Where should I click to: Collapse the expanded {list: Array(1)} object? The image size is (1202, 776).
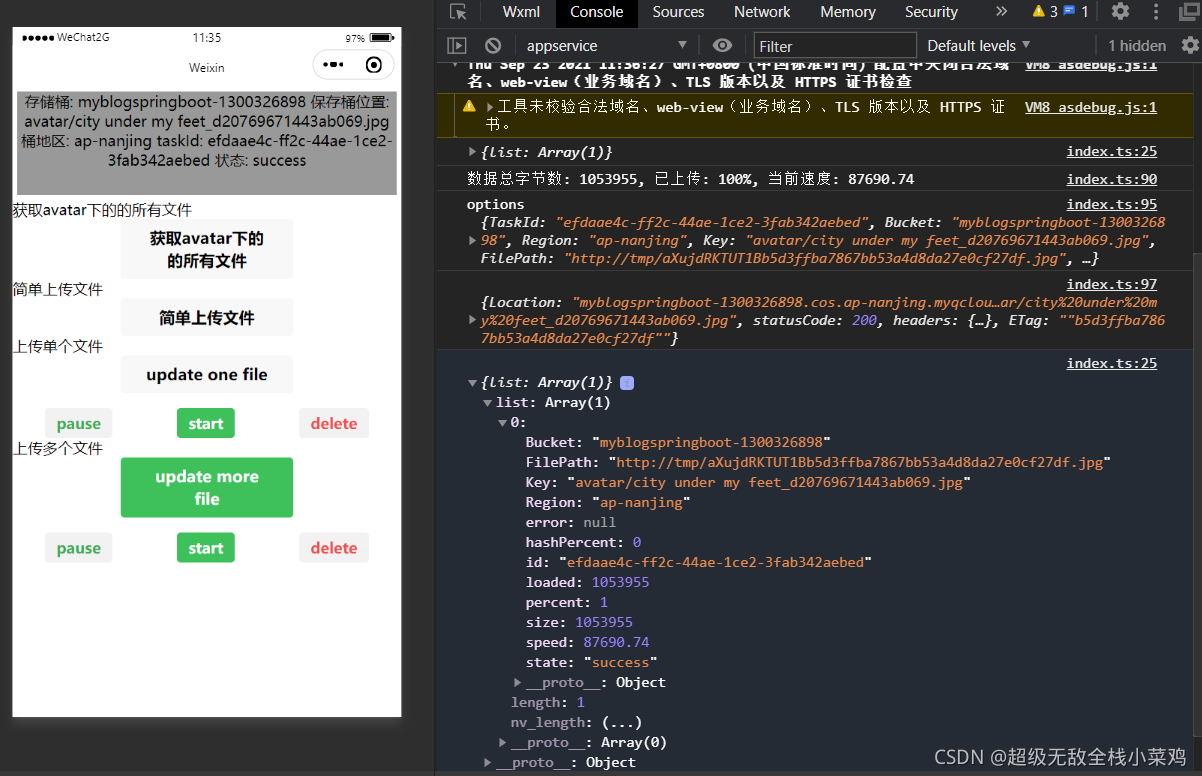(473, 383)
